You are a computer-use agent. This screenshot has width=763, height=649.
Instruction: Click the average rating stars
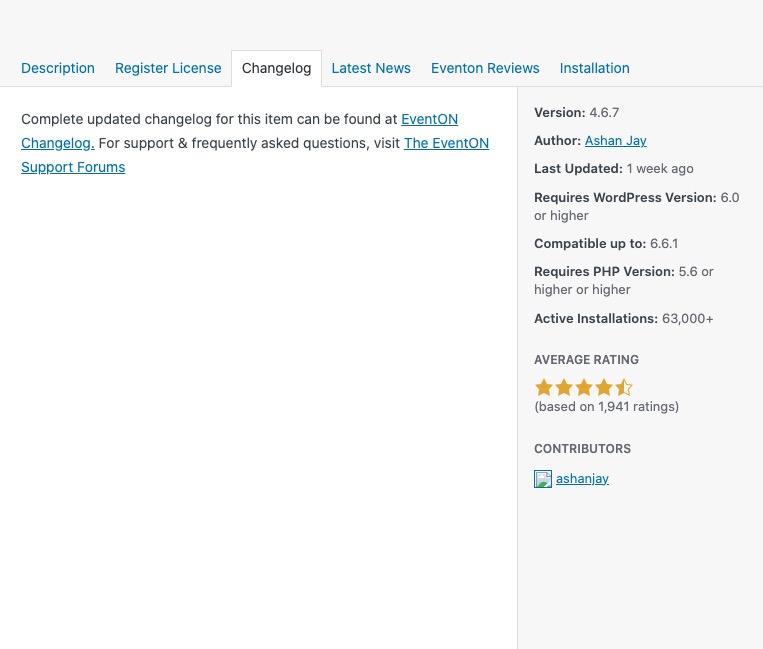click(x=583, y=388)
